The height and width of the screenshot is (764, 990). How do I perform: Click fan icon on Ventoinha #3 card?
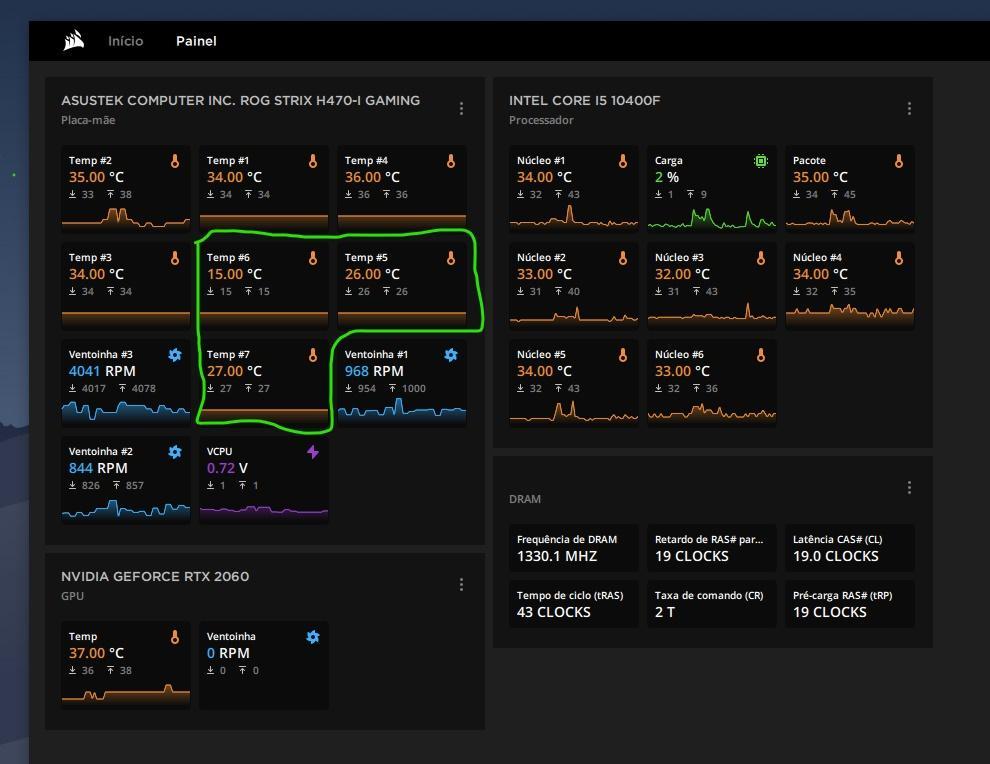175,355
